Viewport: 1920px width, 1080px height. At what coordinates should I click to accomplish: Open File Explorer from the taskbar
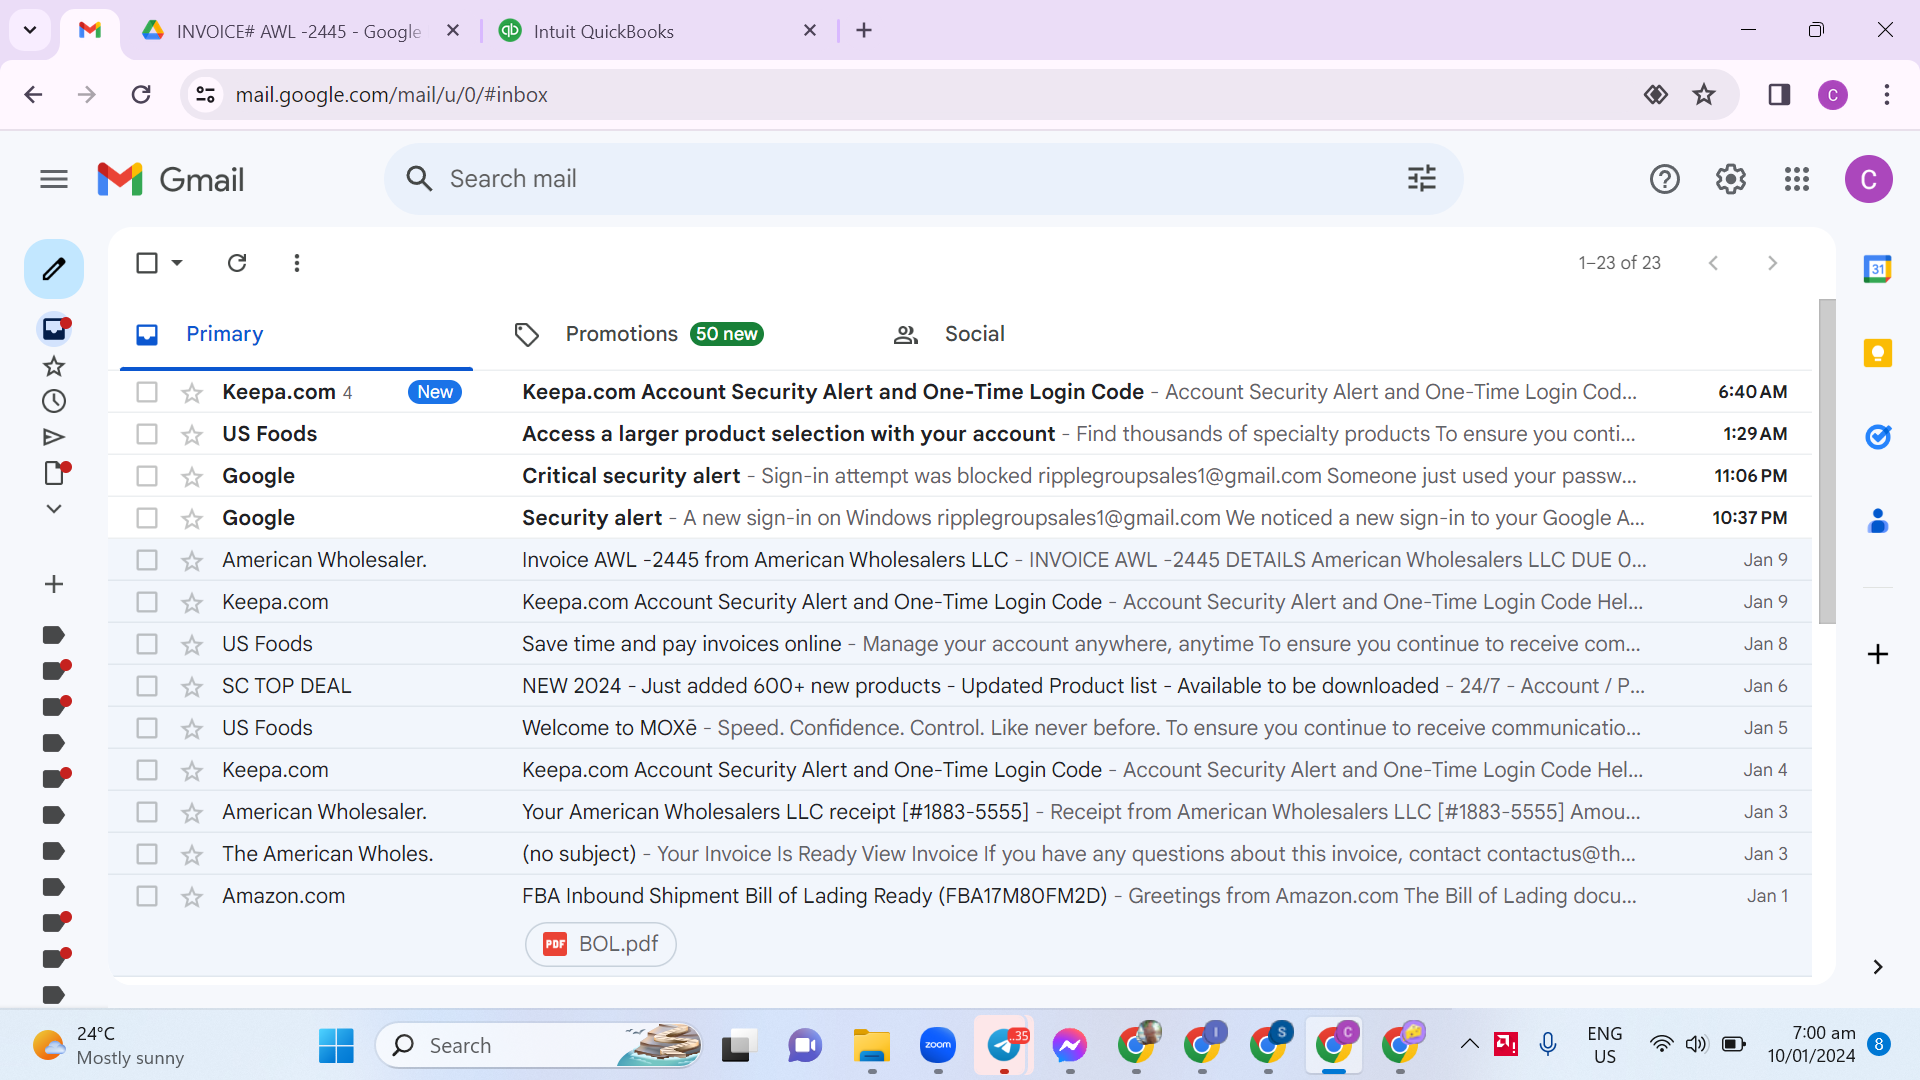point(871,1045)
